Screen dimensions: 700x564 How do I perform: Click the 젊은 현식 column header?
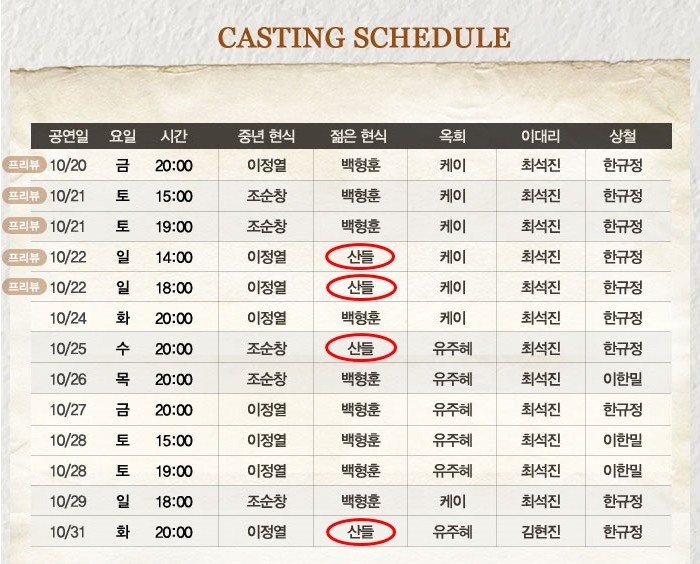click(358, 136)
